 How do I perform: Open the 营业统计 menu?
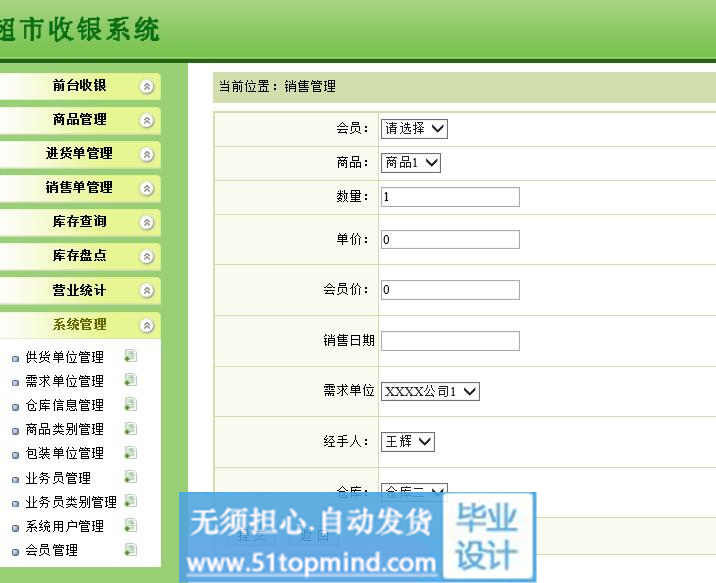tap(79, 290)
